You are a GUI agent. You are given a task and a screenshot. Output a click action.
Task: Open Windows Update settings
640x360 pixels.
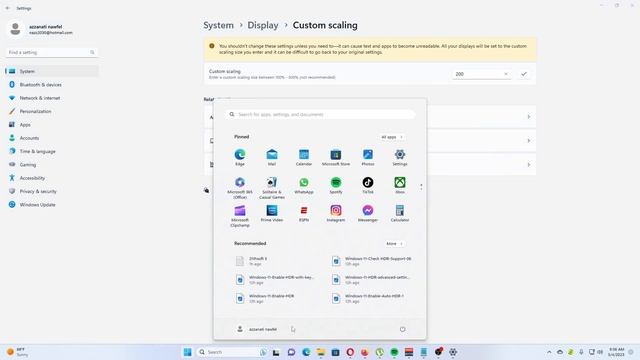52,204
